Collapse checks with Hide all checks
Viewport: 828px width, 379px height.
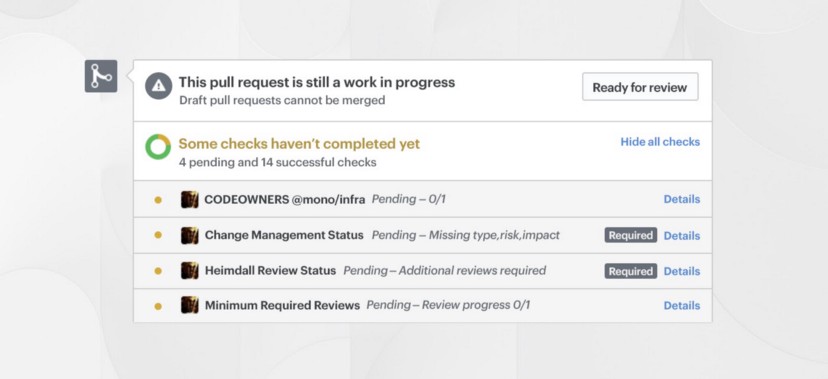[x=660, y=142]
